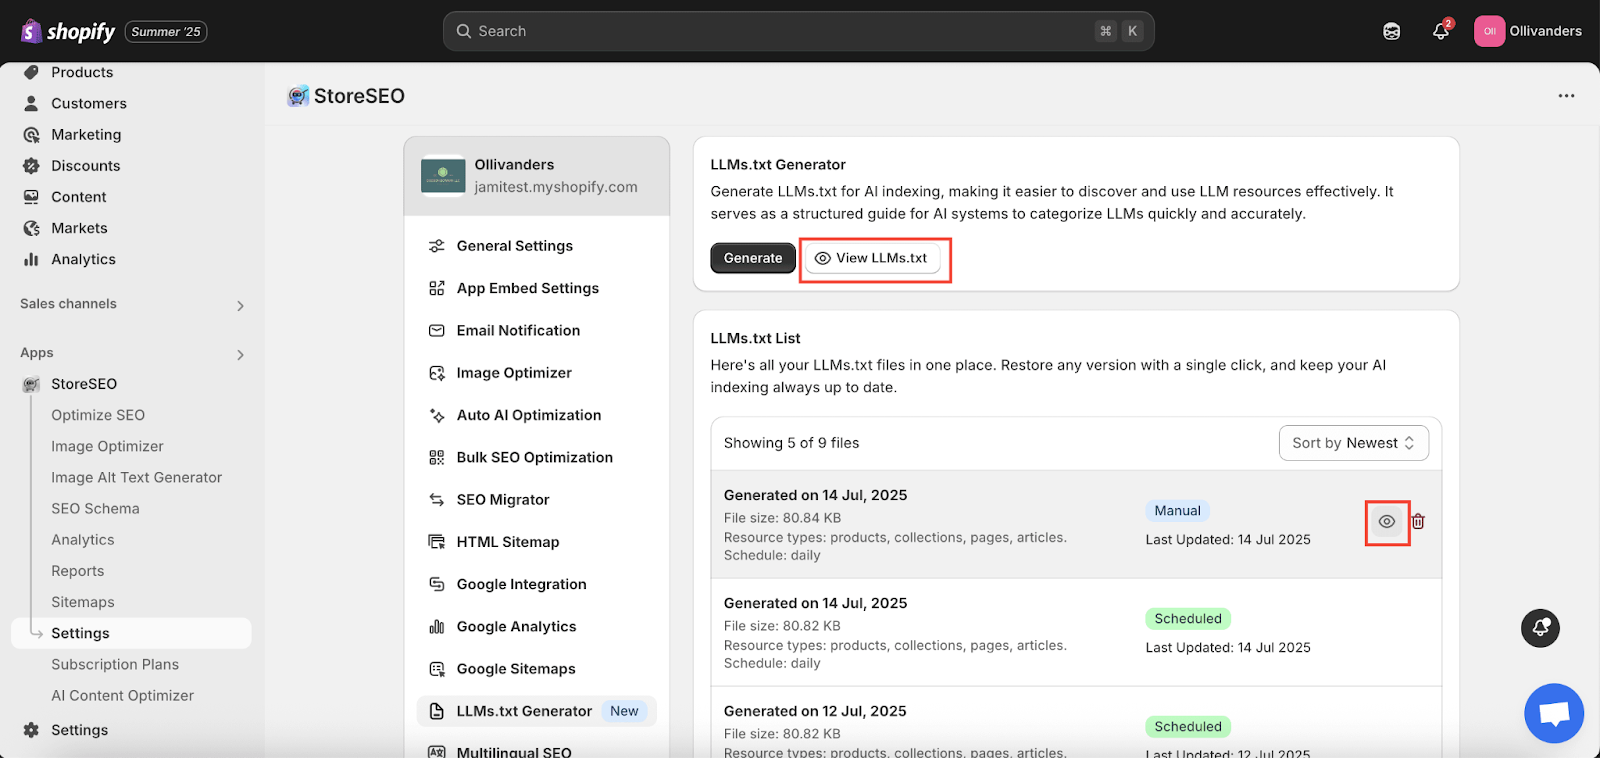Open the Sort by Newest dropdown
The height and width of the screenshot is (758, 1600).
(x=1354, y=443)
